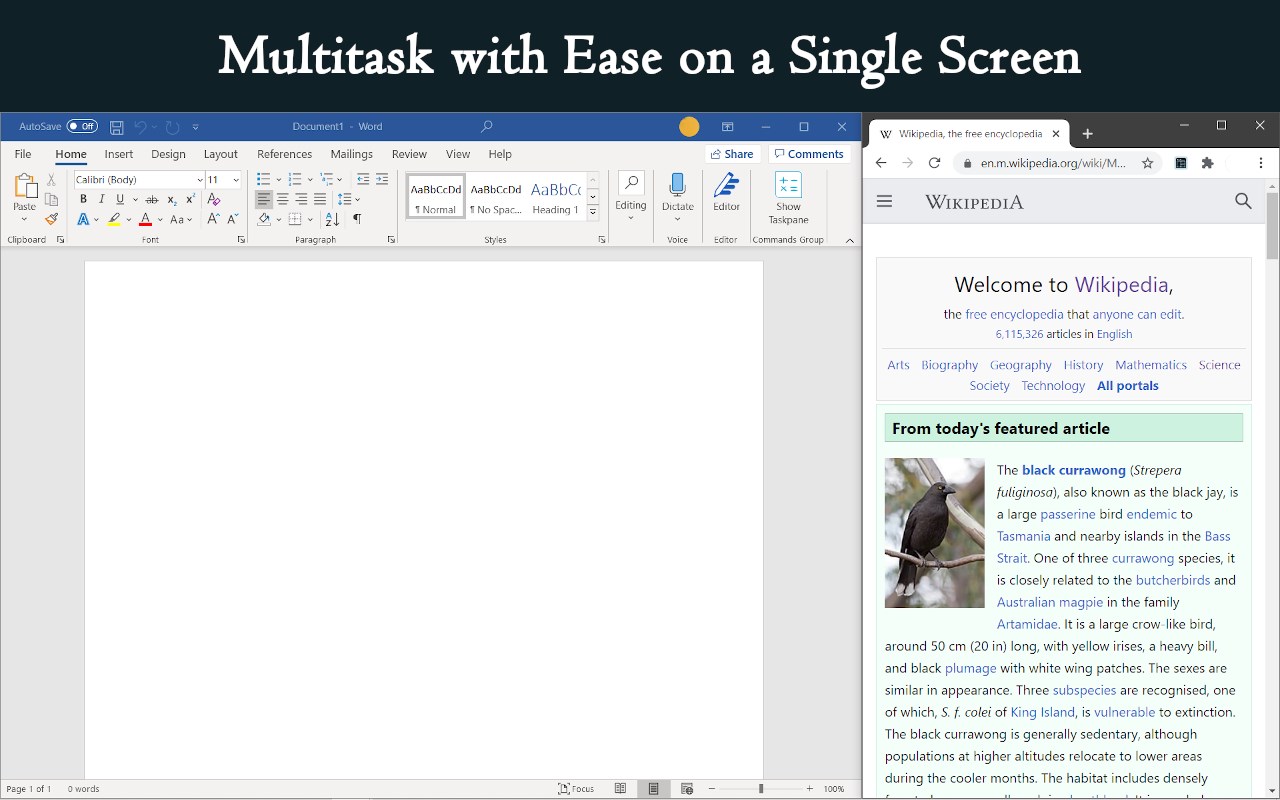The height and width of the screenshot is (800, 1280).
Task: Open the Wikipedia search magnifier
Action: point(1243,201)
